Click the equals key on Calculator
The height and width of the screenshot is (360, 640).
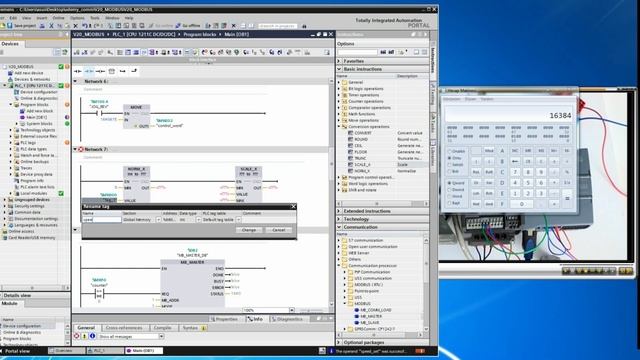coord(567,199)
